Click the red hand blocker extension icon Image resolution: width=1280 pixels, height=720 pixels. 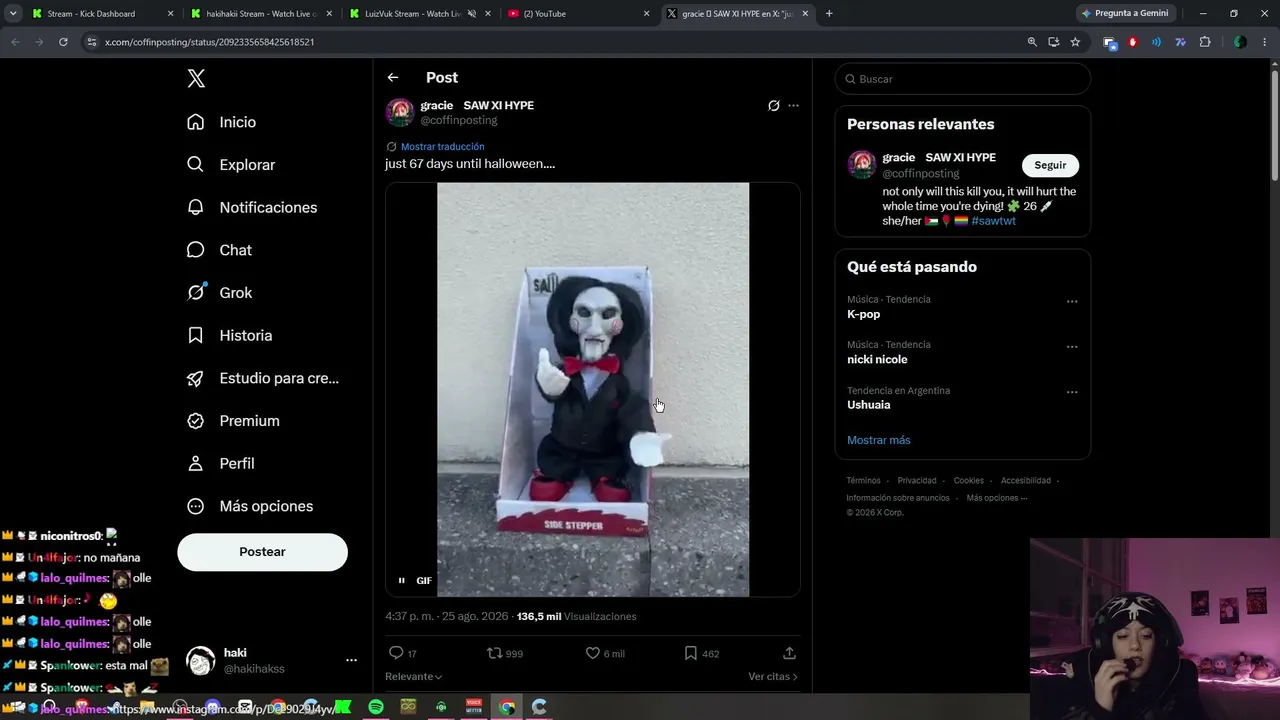1133,42
